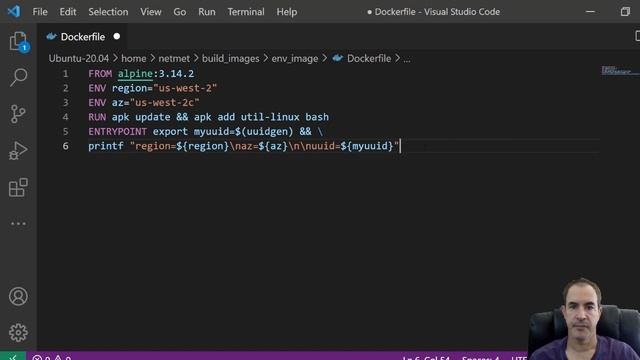Open the Selection menu
The image size is (640, 360).
pyautogui.click(x=108, y=12)
